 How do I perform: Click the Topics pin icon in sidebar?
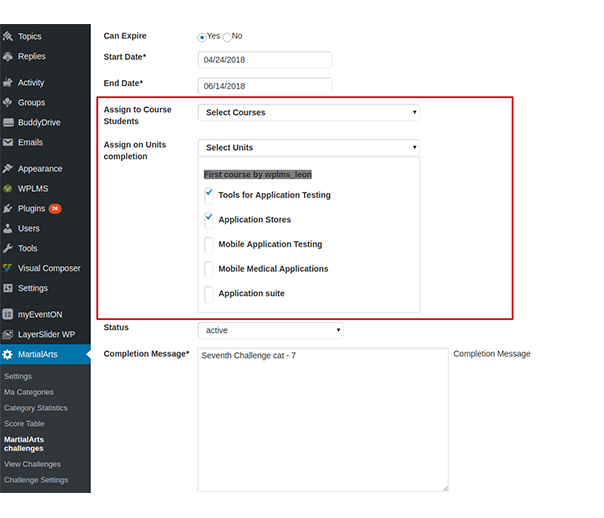tap(8, 37)
